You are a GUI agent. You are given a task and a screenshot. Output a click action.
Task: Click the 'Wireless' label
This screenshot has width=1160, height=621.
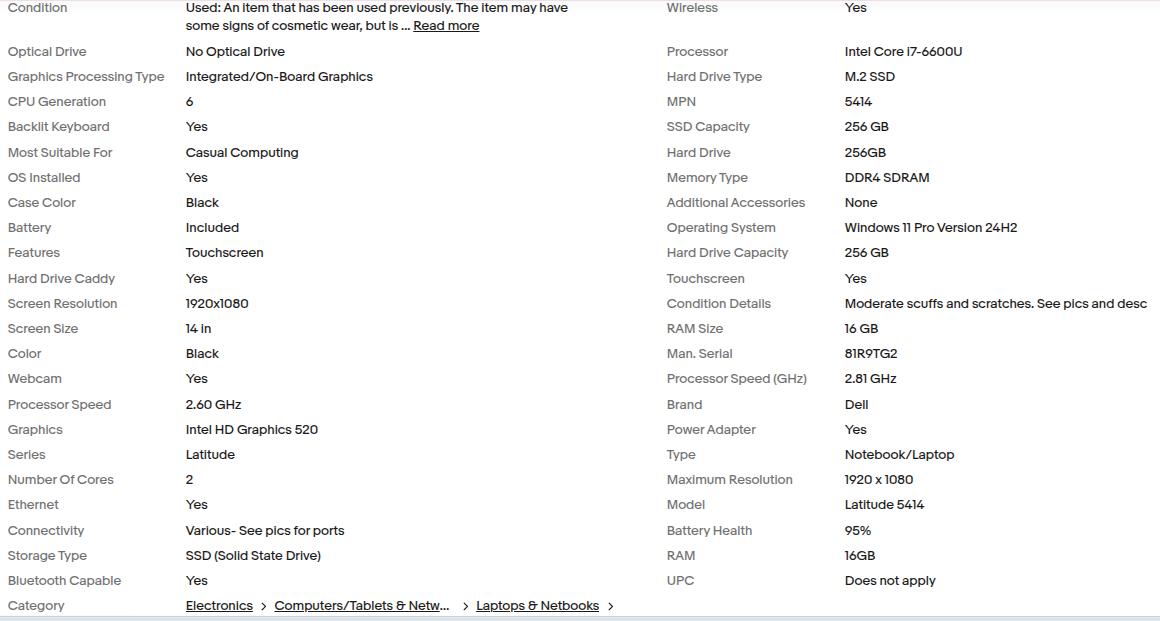pyautogui.click(x=692, y=8)
